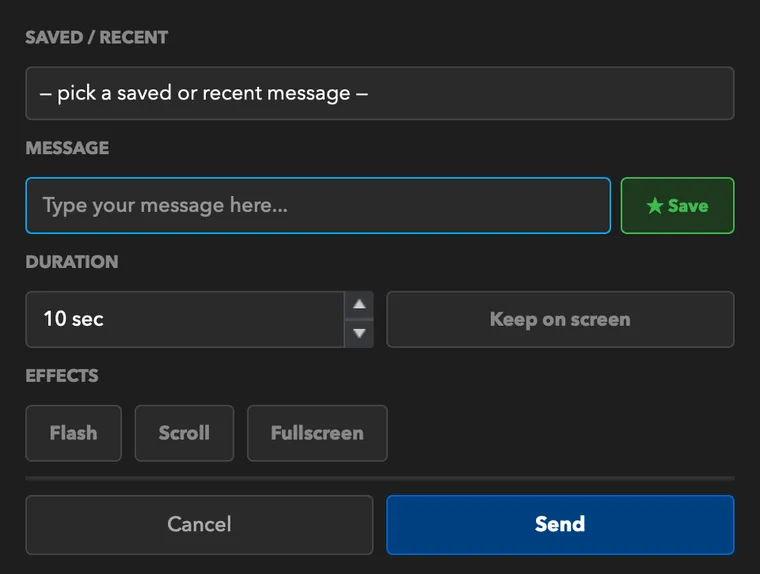Toggle Keep on screen option
Viewport: 760px width, 574px height.
coord(560,319)
